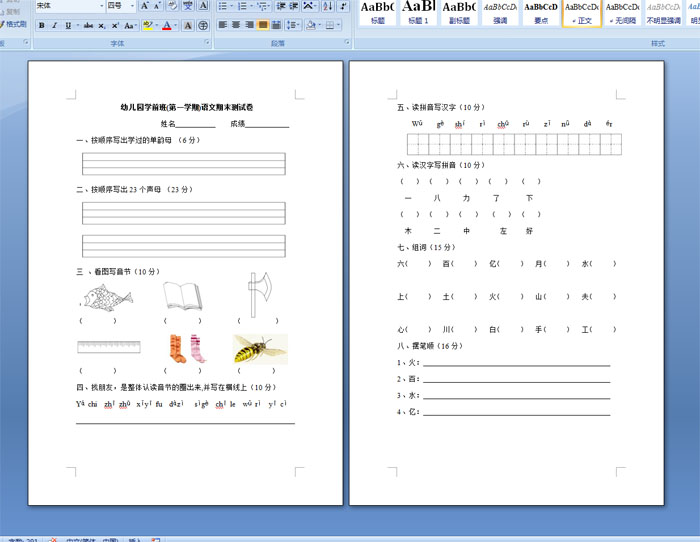The width and height of the screenshot is (700, 542).
Task: Click the ruler picture
Action: click(109, 347)
